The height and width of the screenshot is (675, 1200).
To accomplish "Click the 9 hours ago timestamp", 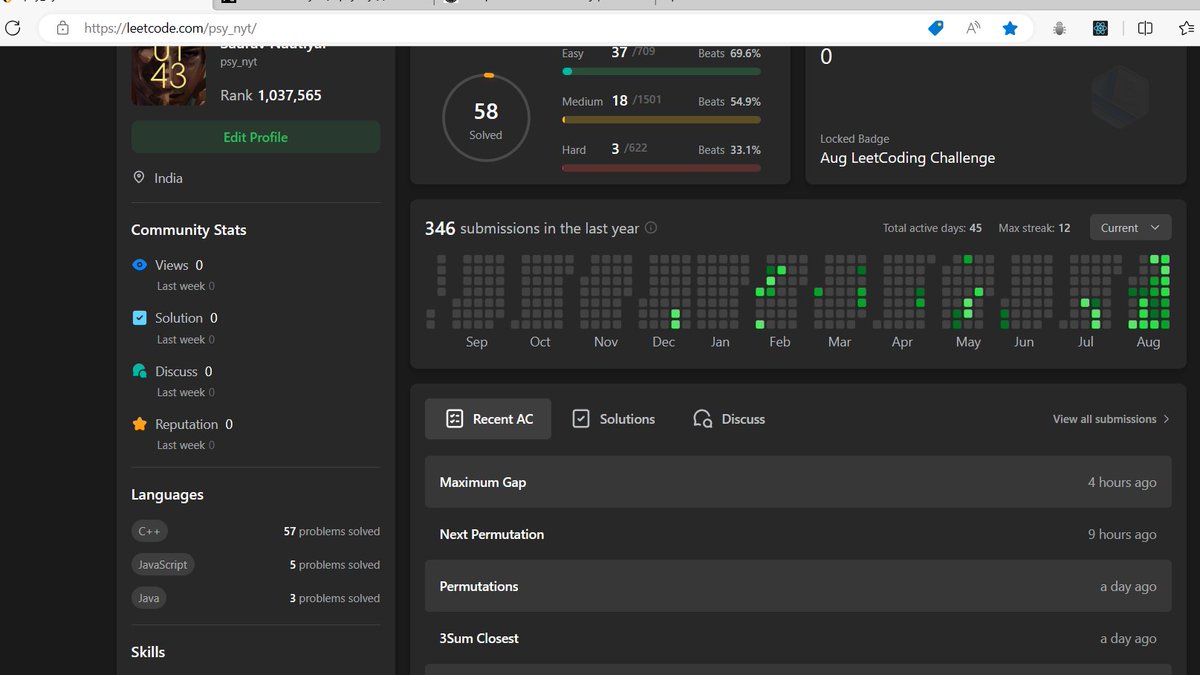I will click(1122, 534).
